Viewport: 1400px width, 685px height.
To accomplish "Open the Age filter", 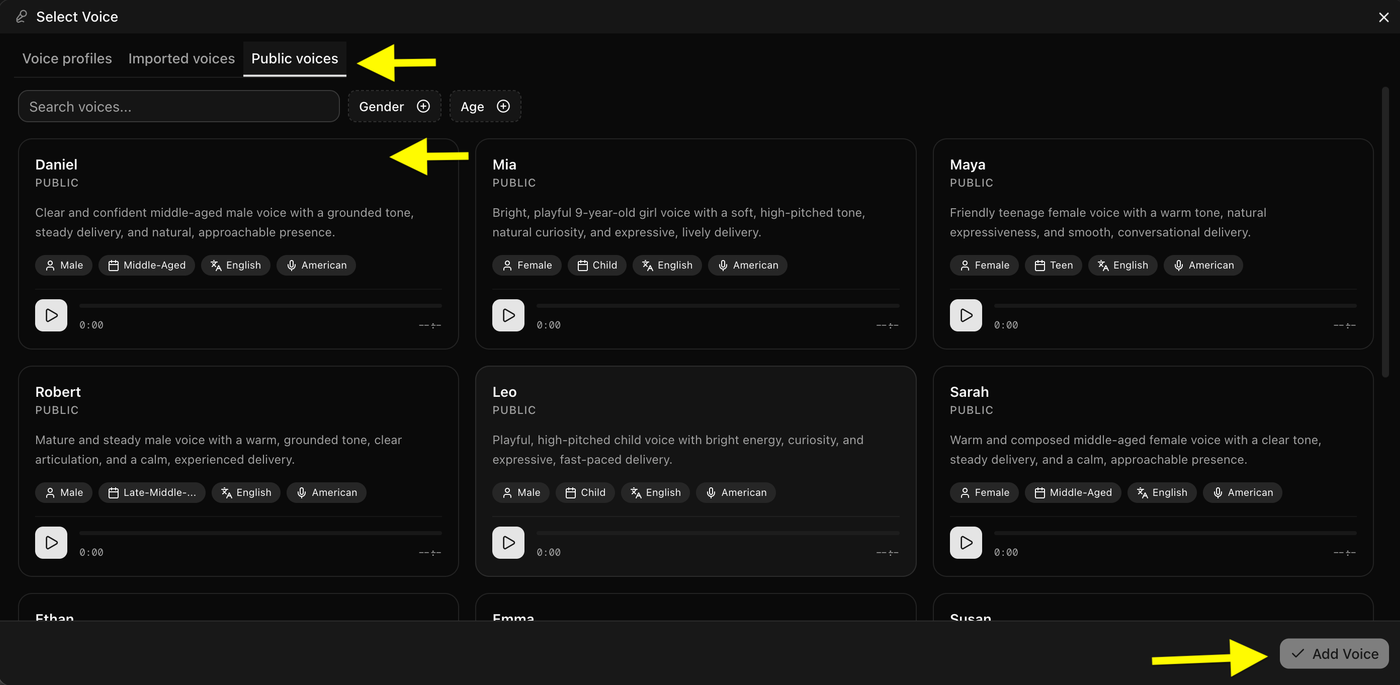I will (x=485, y=106).
